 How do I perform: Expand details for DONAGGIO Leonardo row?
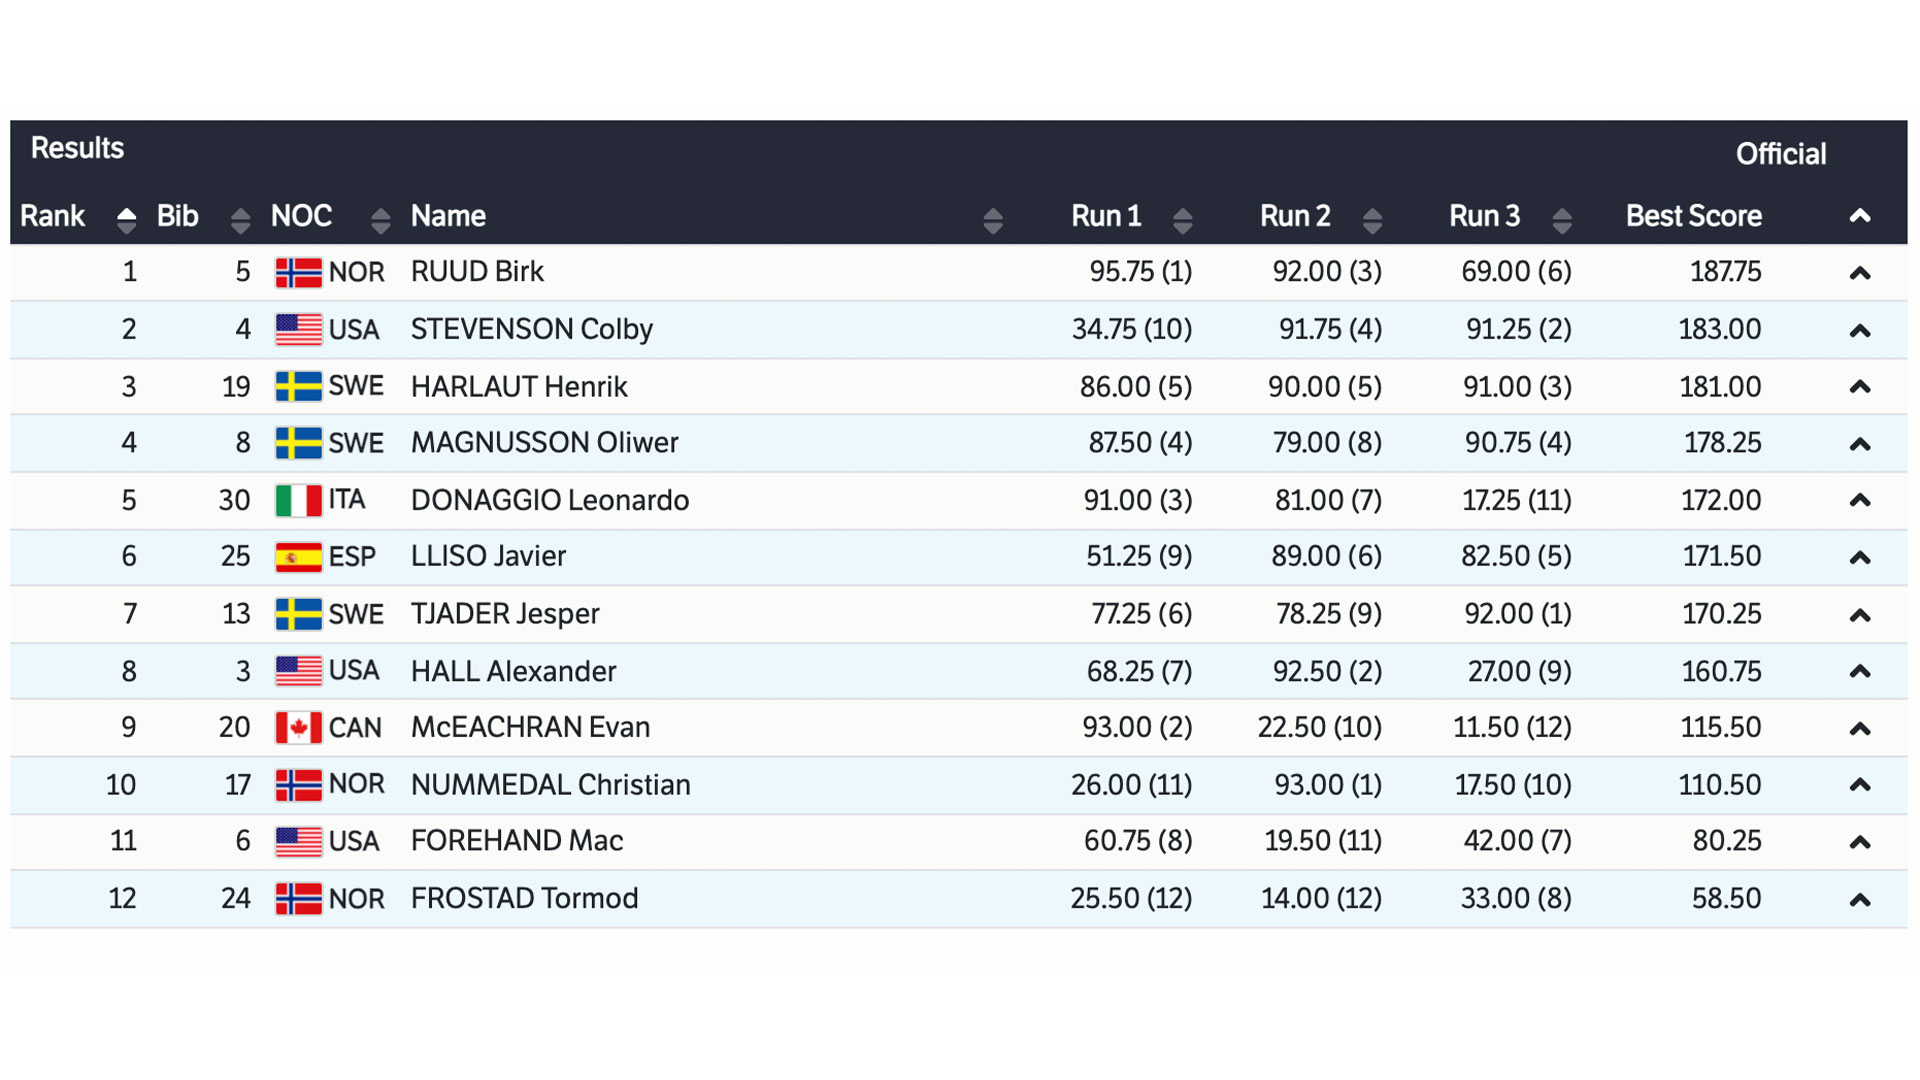pos(1860,500)
